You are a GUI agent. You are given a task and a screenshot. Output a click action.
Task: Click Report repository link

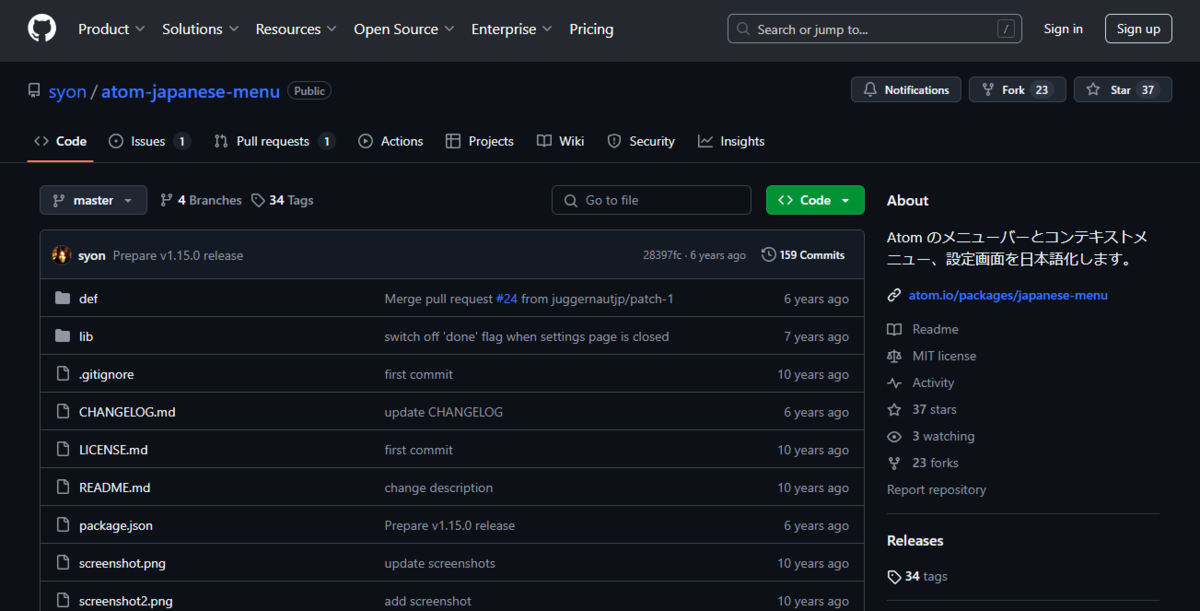pos(936,490)
